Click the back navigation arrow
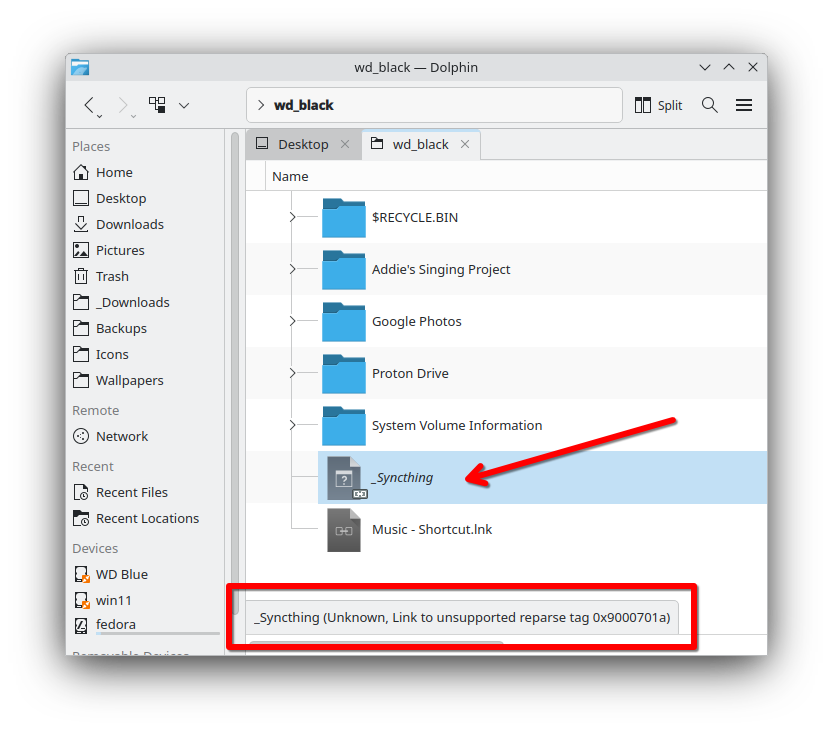 pos(90,105)
